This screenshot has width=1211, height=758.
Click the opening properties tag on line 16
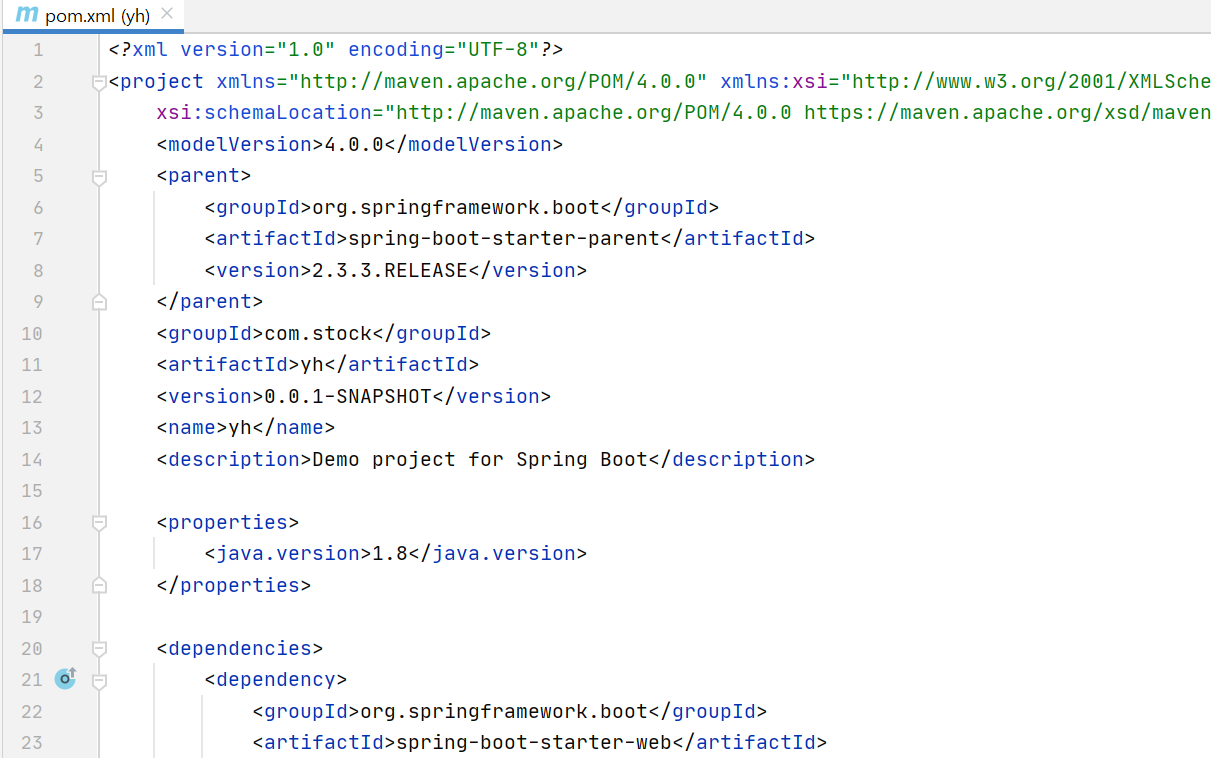coord(228,522)
